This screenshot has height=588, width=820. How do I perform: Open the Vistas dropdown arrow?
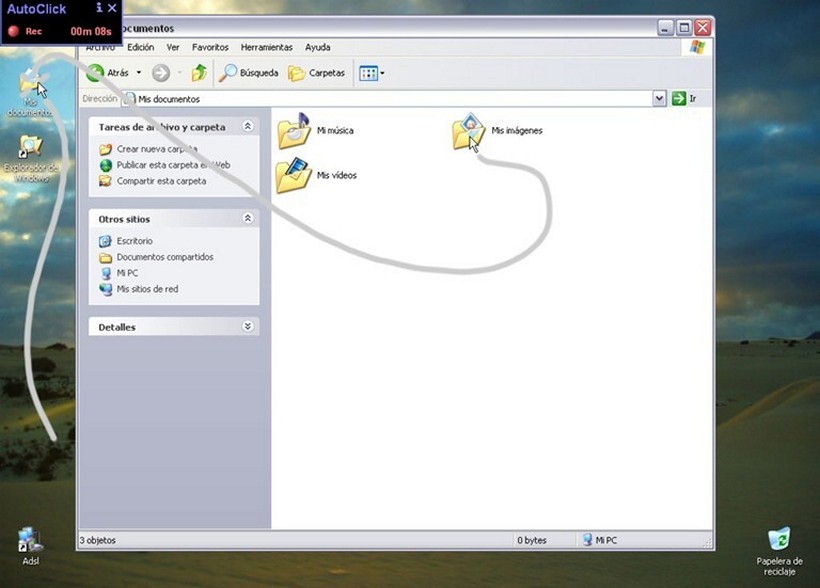[382, 73]
